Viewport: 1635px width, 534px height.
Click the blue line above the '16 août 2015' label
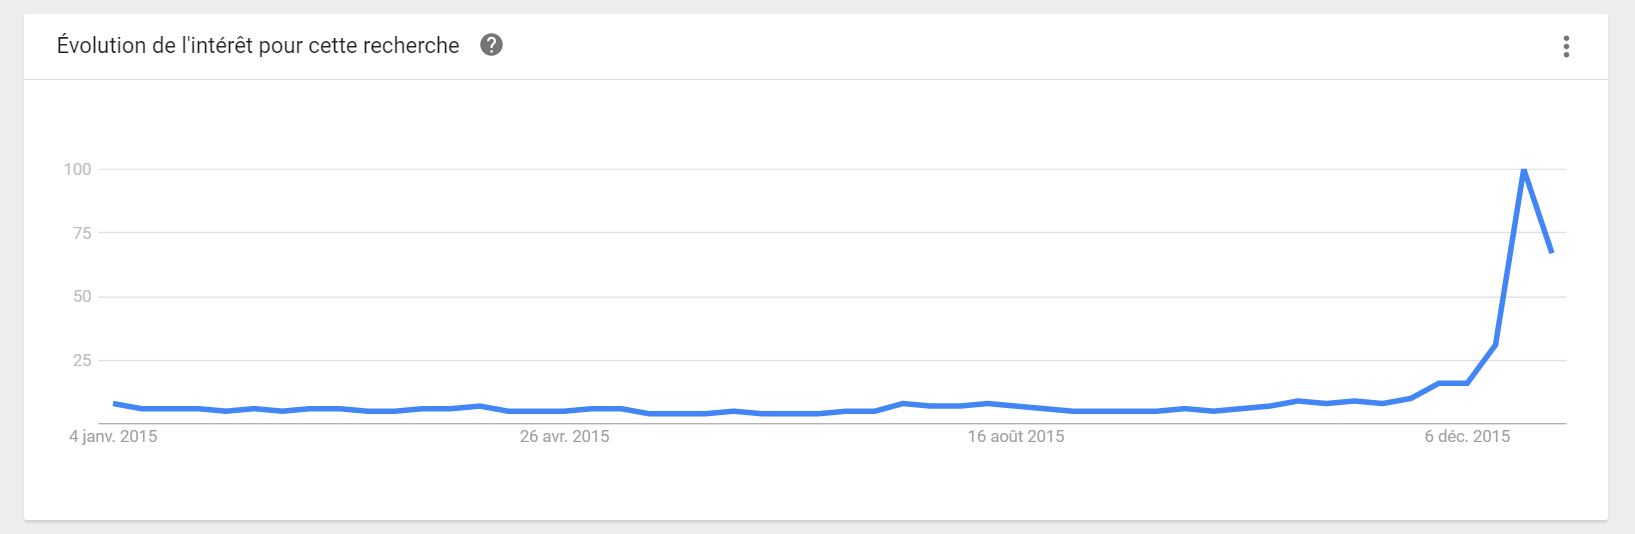click(1016, 406)
